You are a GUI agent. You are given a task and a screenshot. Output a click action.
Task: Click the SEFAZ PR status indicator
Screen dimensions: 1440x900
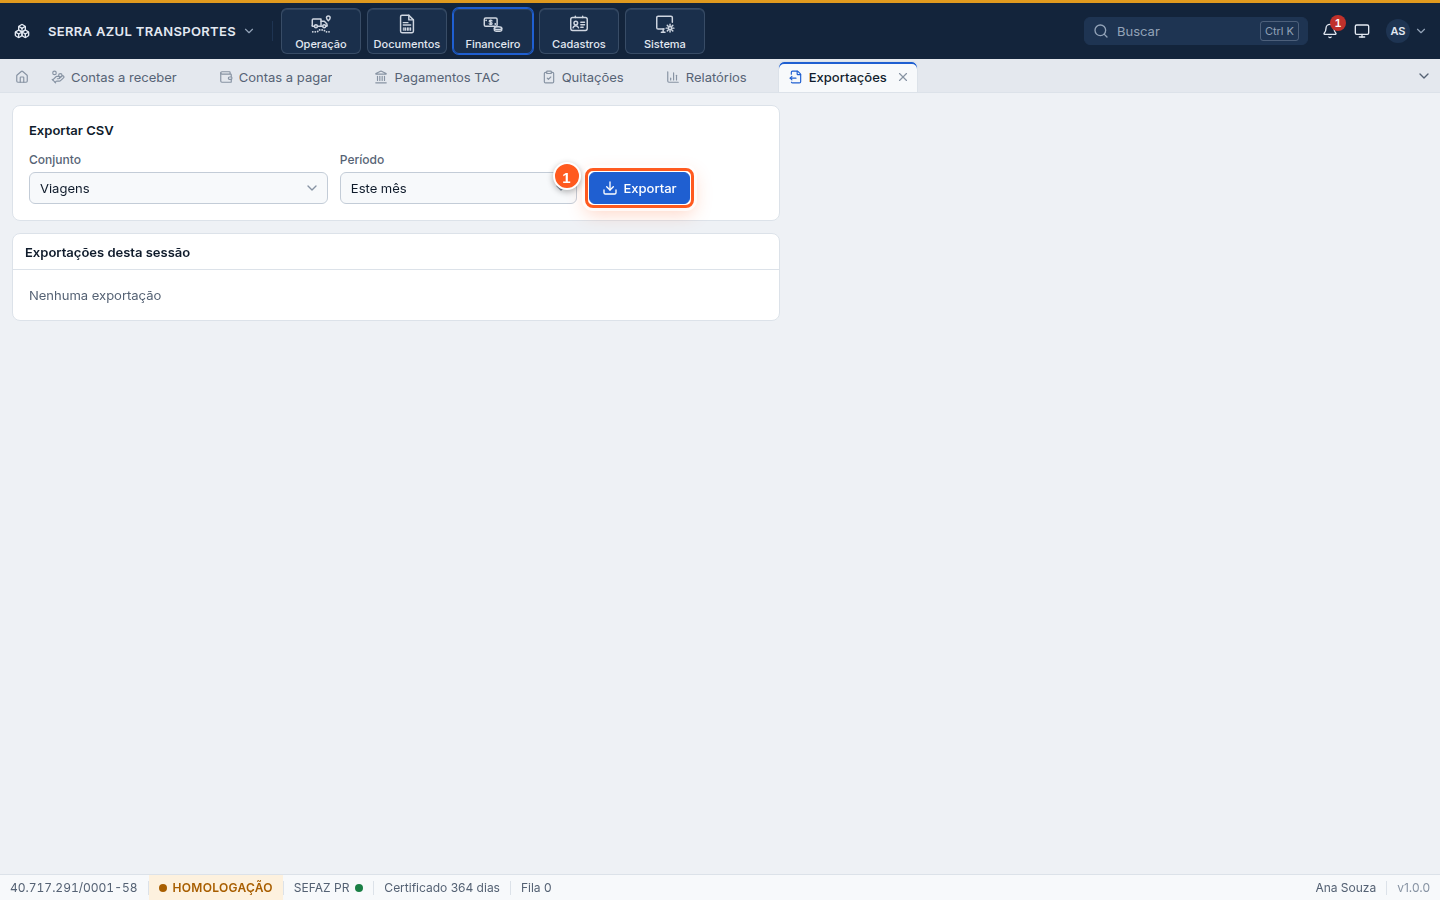click(328, 888)
